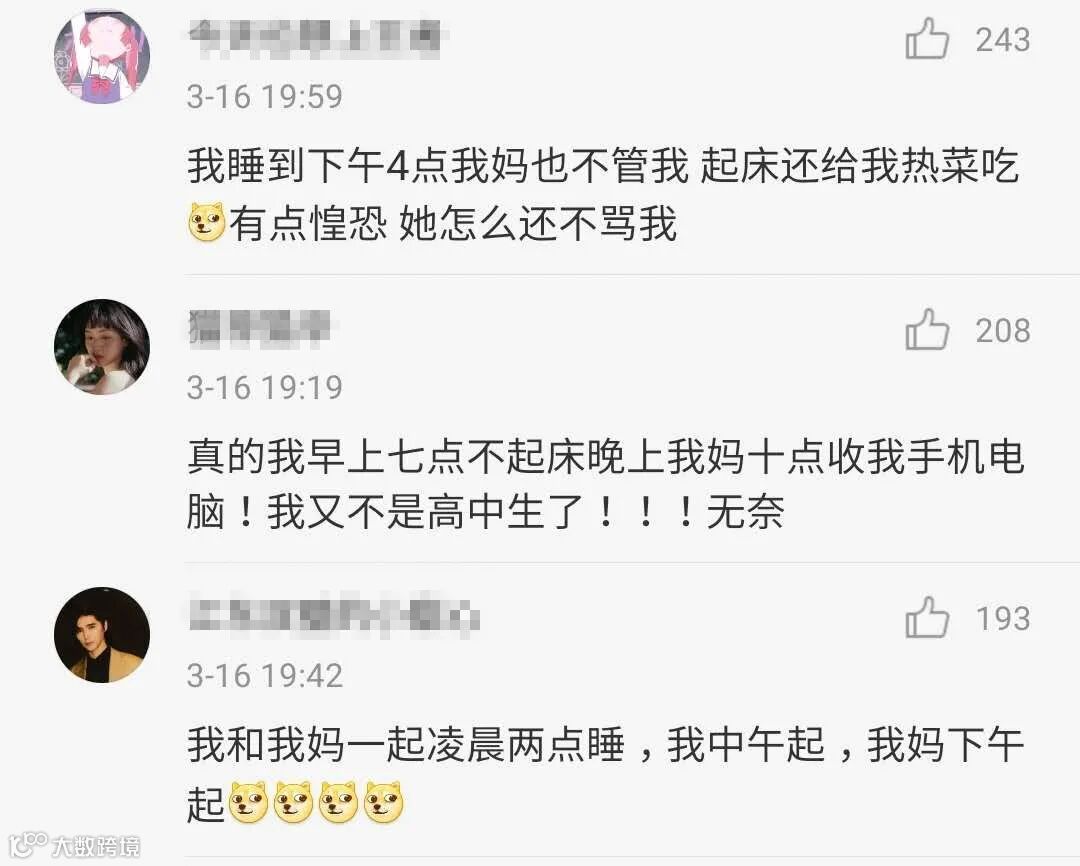The width and height of the screenshot is (1080, 866).
Task: Open the pink anime avatar profile
Action: 102,56
